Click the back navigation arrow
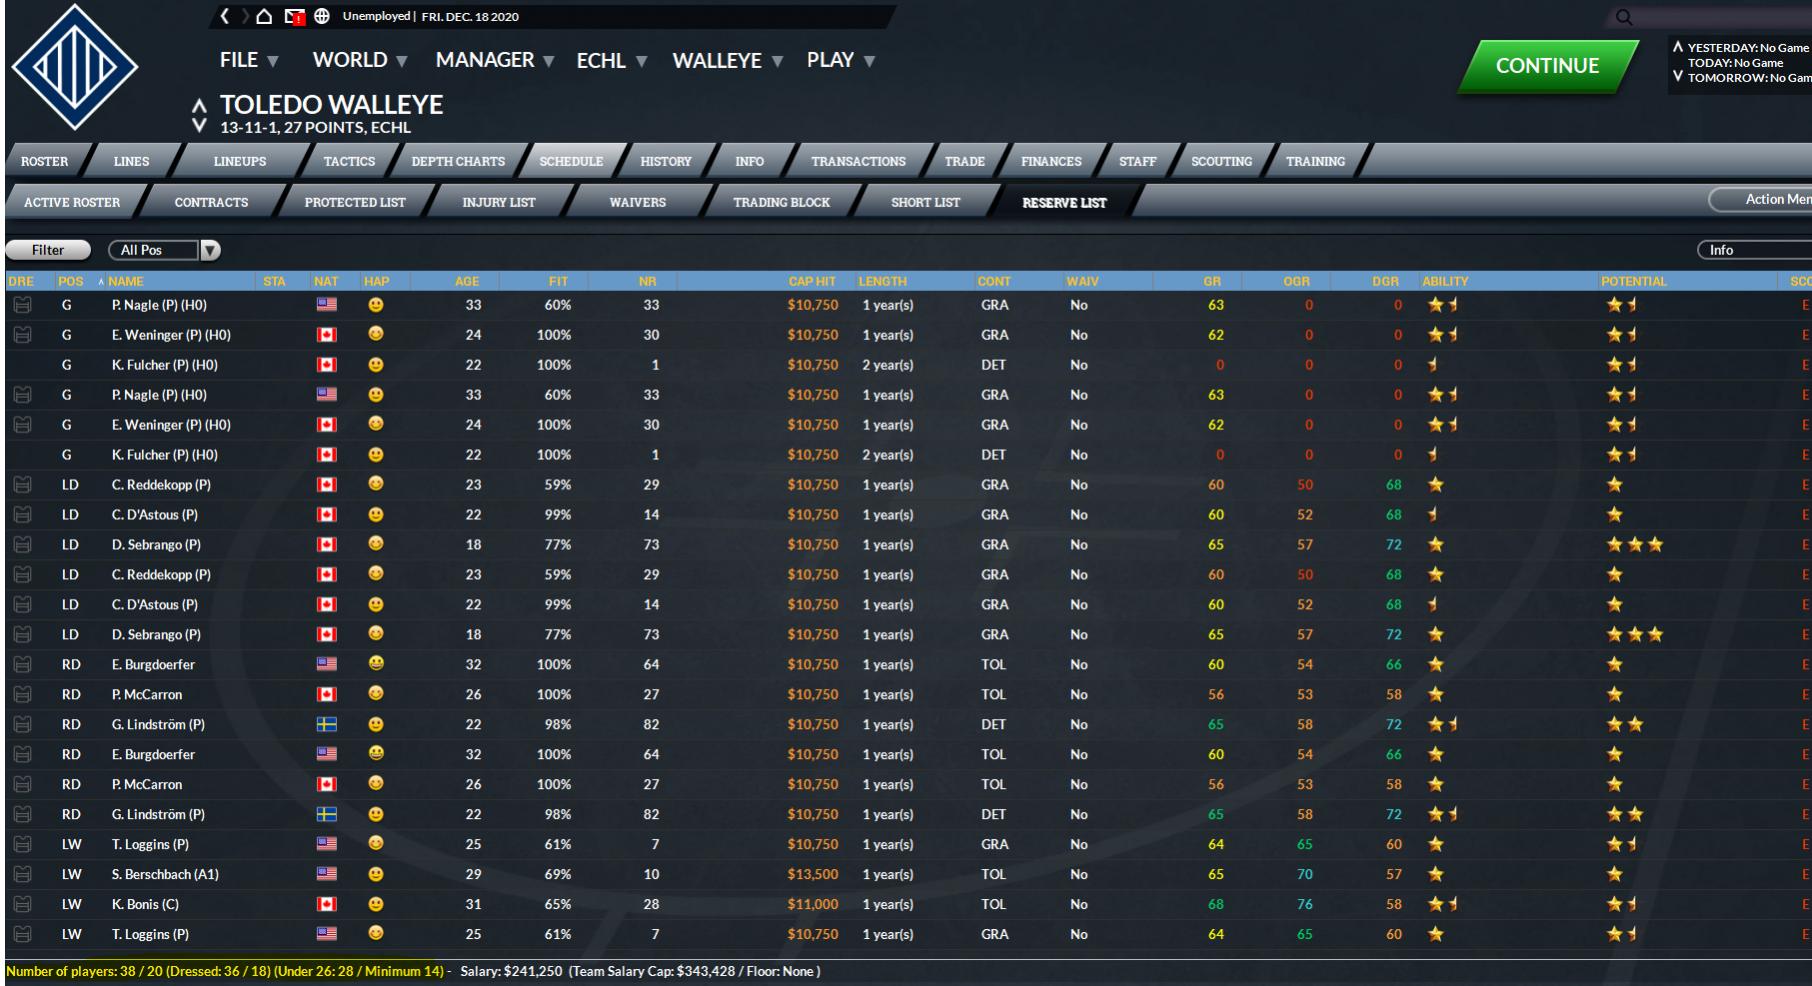This screenshot has width=1812, height=986. (x=225, y=16)
